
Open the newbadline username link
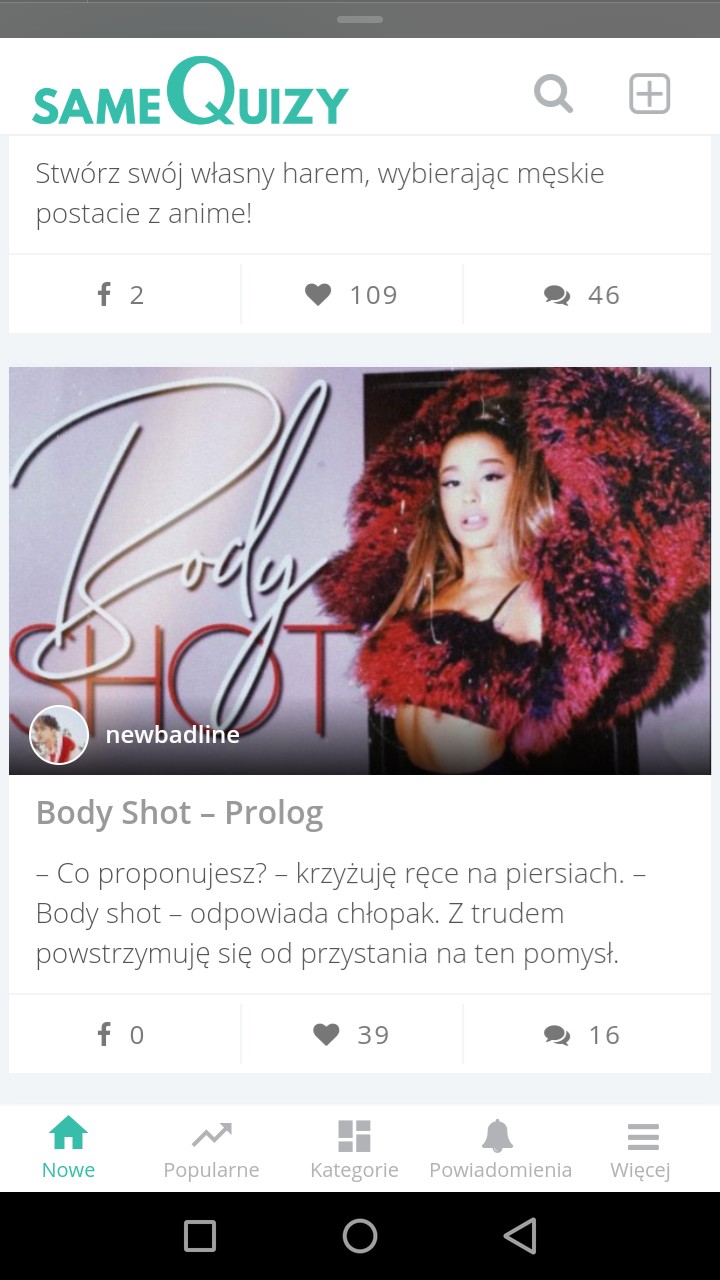pos(173,735)
